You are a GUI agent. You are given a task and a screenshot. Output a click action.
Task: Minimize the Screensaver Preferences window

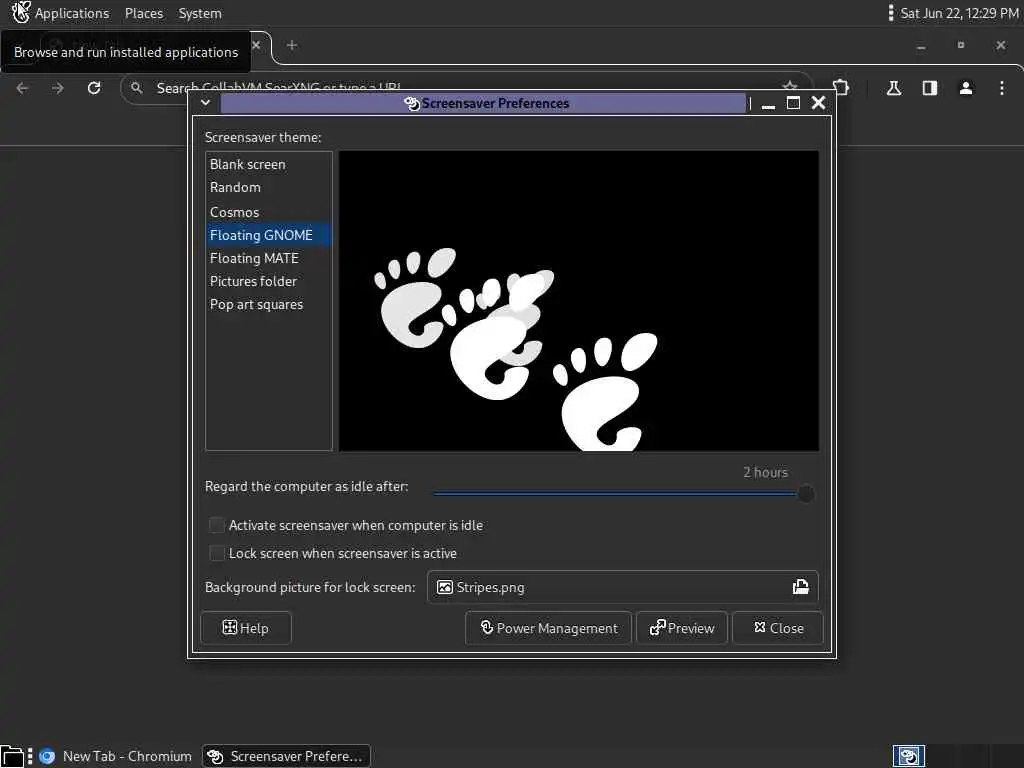tap(769, 103)
